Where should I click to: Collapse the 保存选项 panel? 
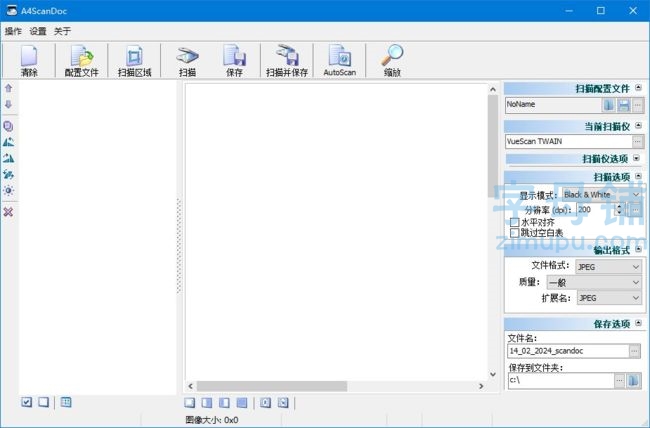click(x=638, y=323)
